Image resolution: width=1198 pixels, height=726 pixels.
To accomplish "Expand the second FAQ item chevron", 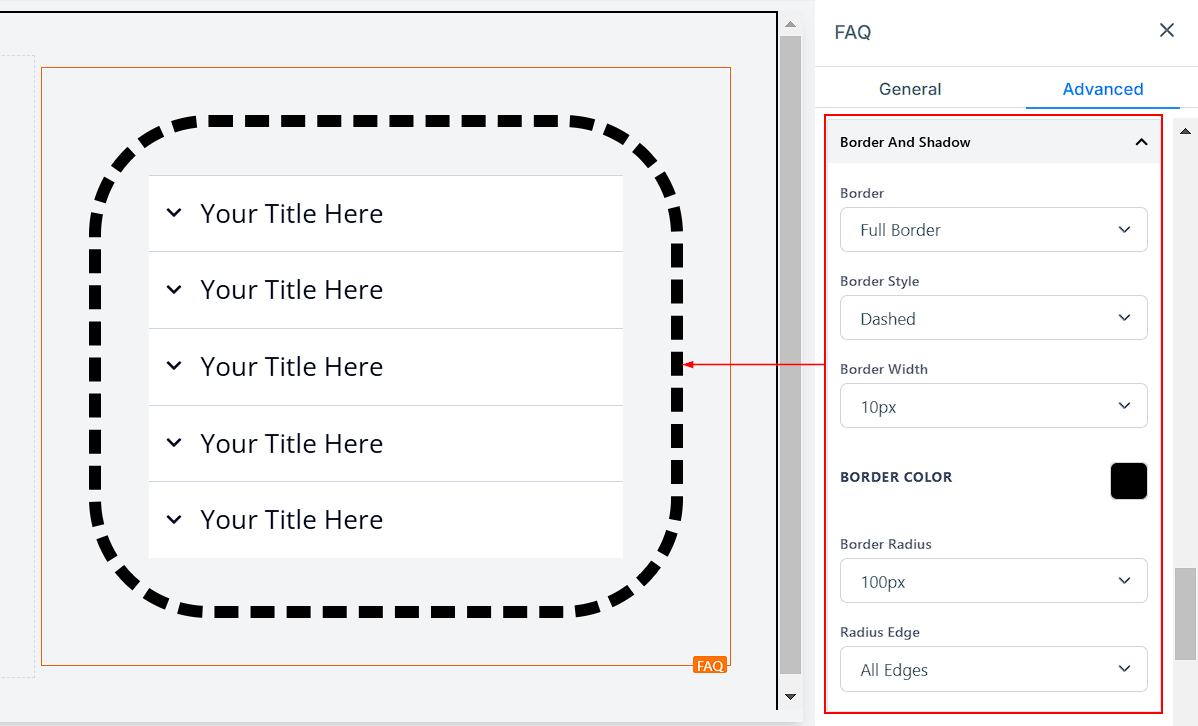I will (x=174, y=290).
